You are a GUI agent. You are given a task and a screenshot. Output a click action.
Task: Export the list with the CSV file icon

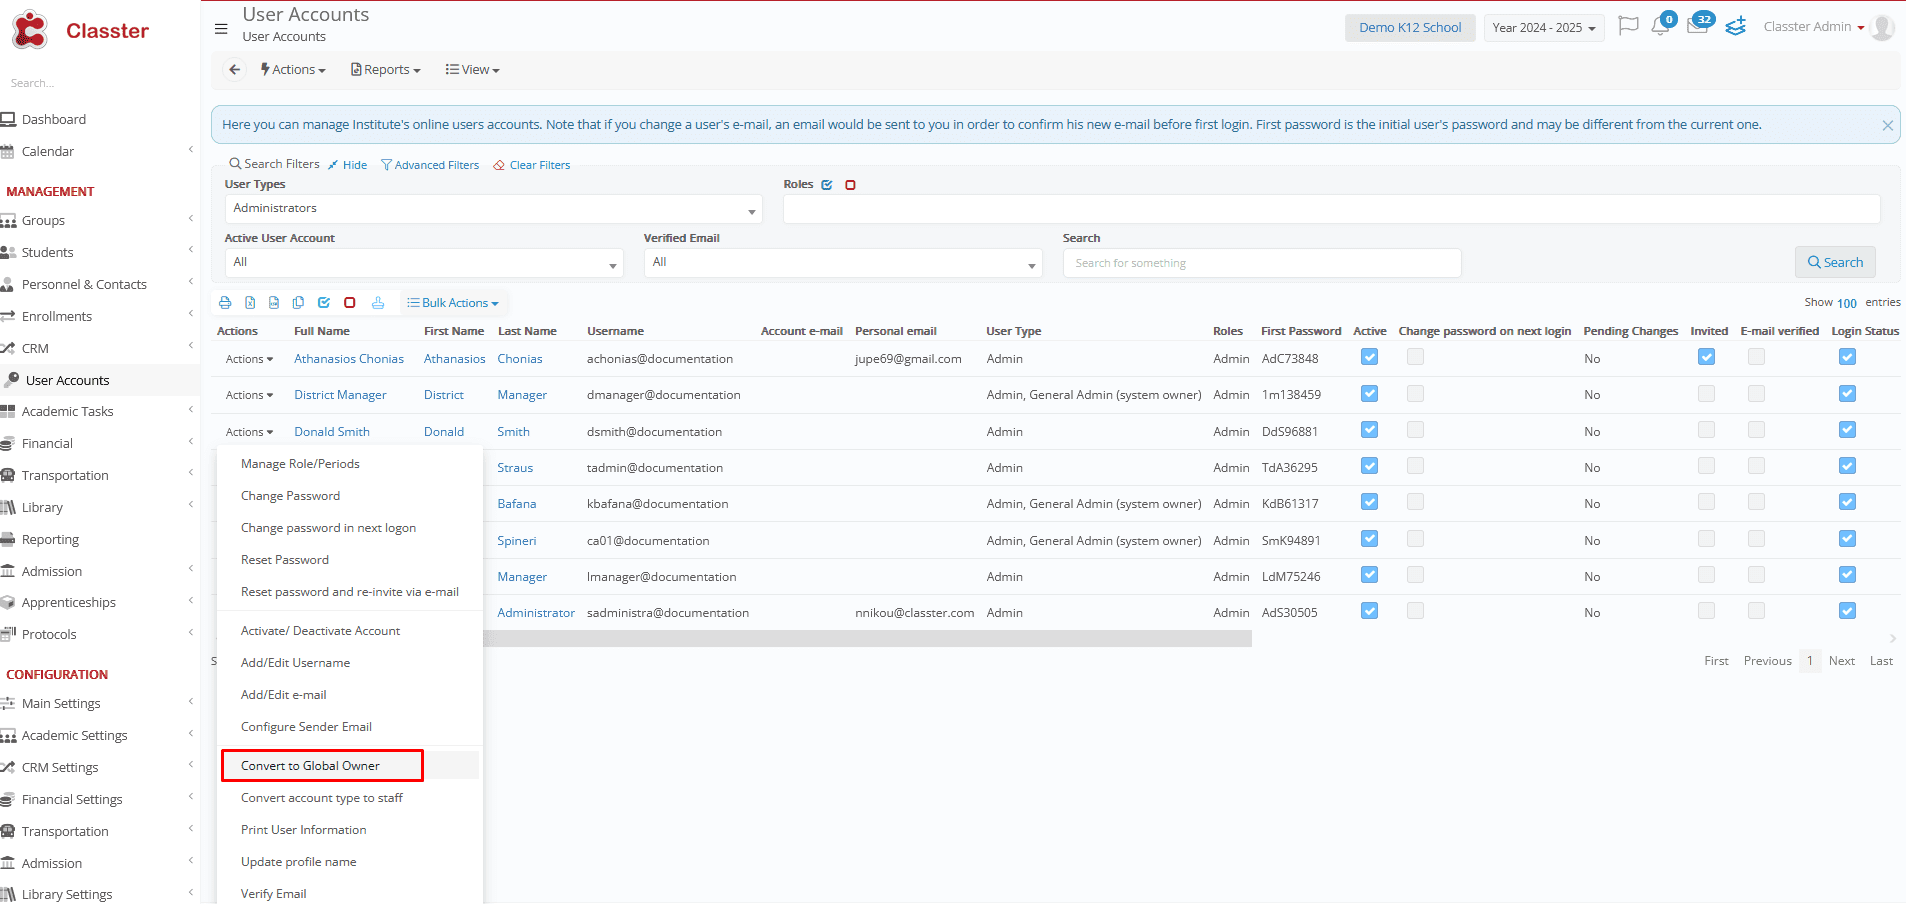tap(274, 303)
